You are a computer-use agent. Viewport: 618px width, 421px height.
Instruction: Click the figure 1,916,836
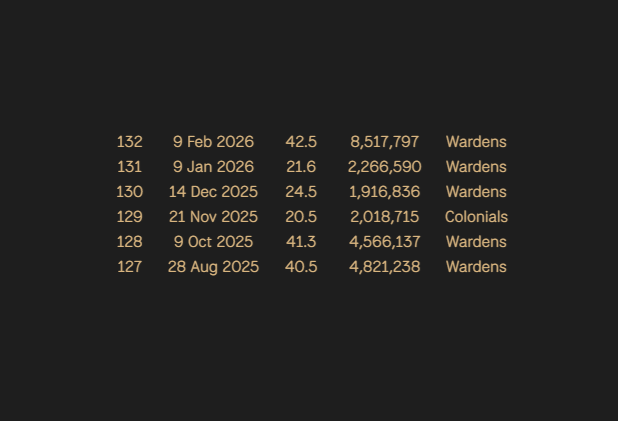tap(385, 192)
